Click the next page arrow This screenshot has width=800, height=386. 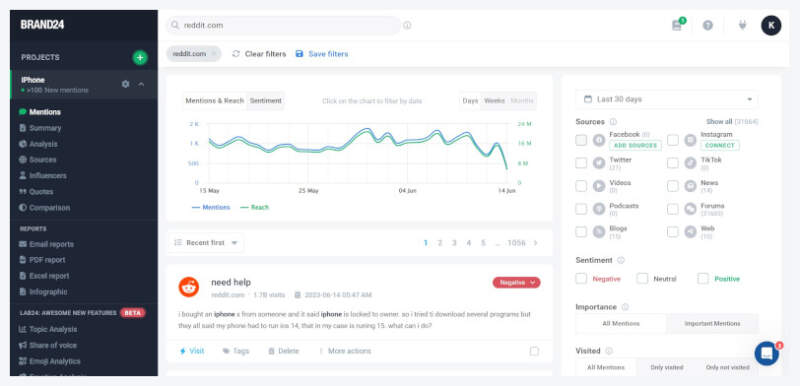tap(535, 243)
